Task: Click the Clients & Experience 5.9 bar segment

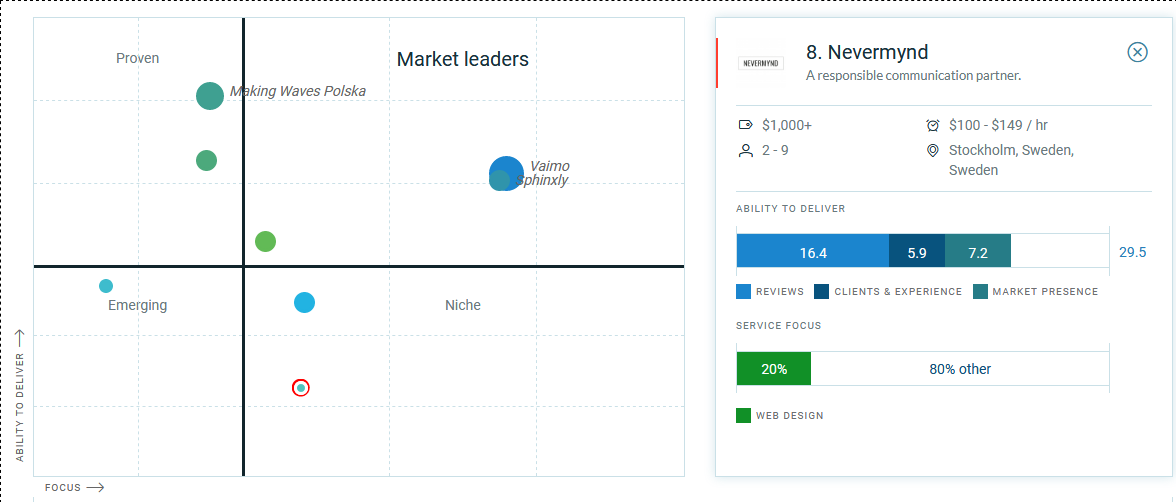Action: pyautogui.click(x=916, y=253)
